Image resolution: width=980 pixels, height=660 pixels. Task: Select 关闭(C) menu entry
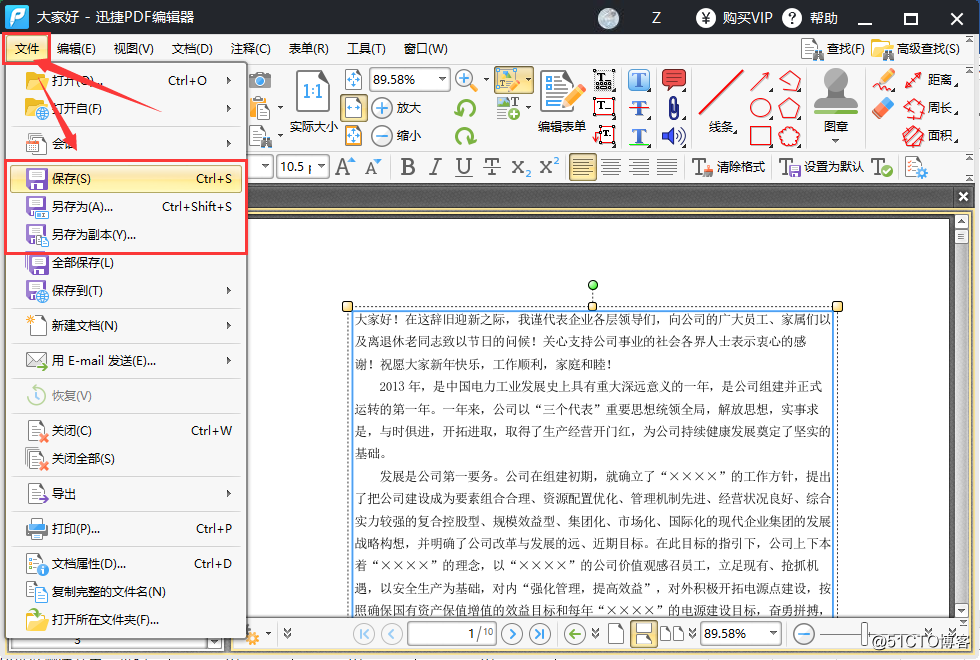click(126, 431)
